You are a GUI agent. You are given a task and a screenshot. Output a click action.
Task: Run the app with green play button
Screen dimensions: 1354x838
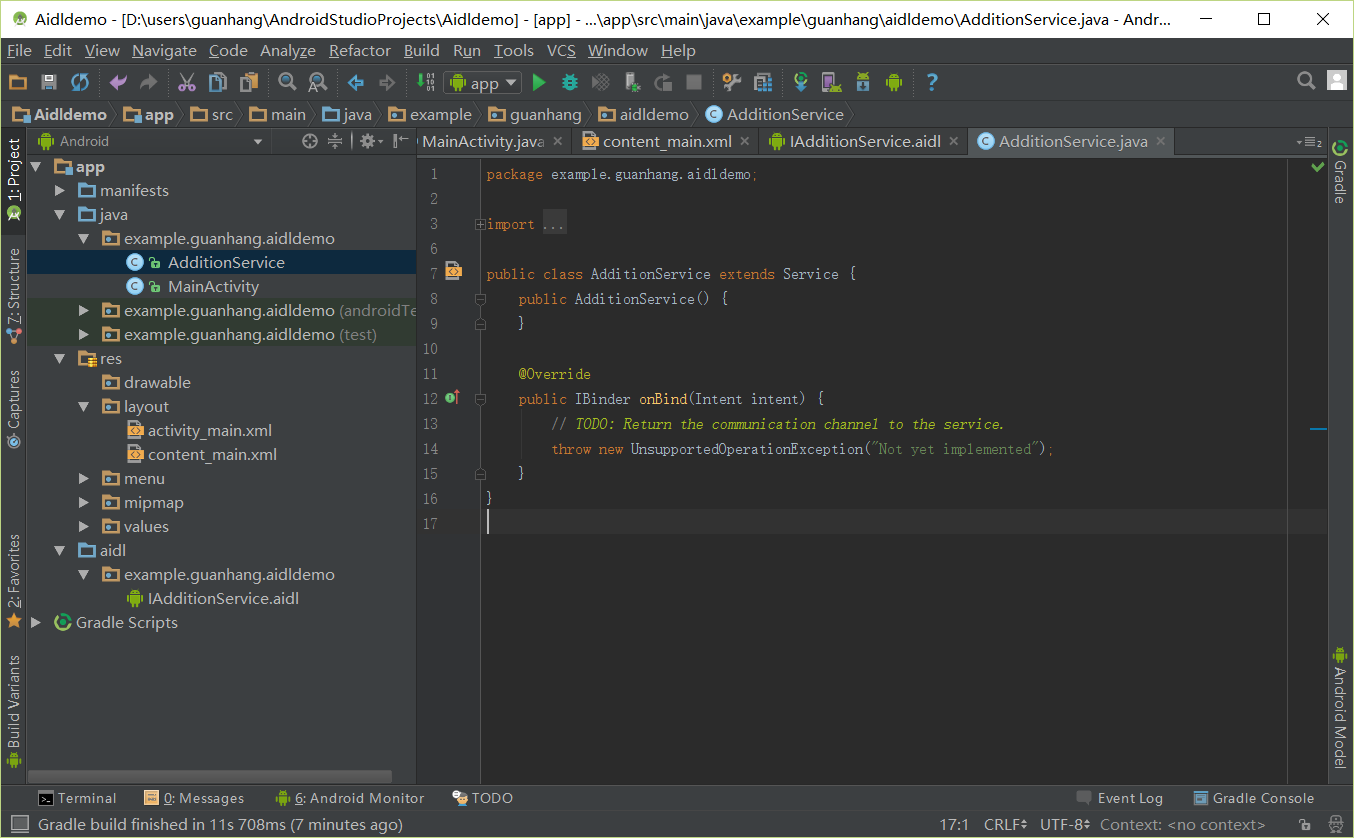click(x=539, y=82)
